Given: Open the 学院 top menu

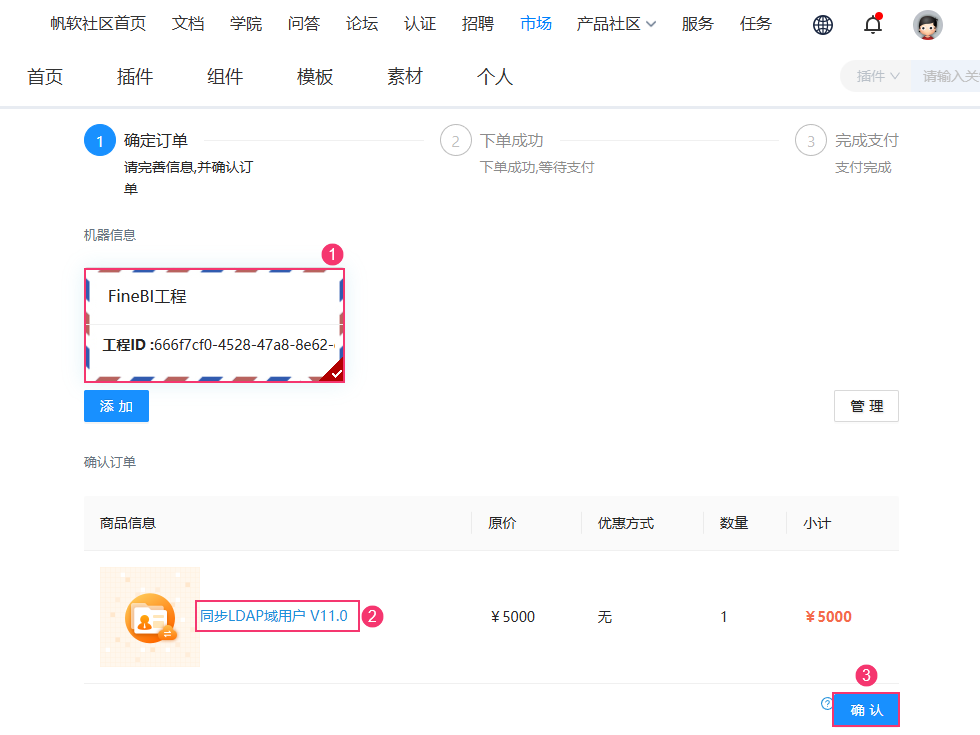Looking at the screenshot, I should point(246,24).
